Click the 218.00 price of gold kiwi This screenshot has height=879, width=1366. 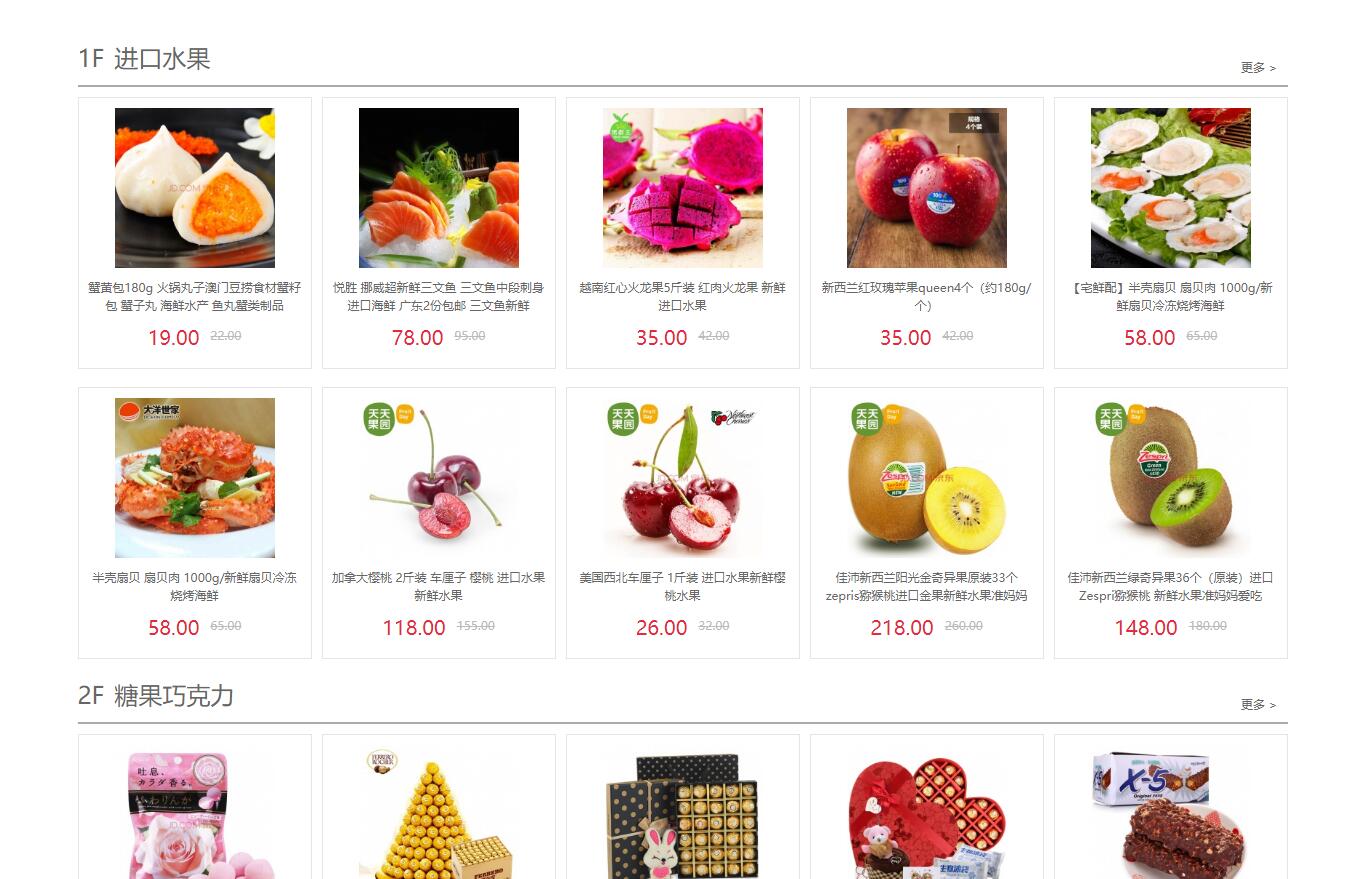point(902,628)
